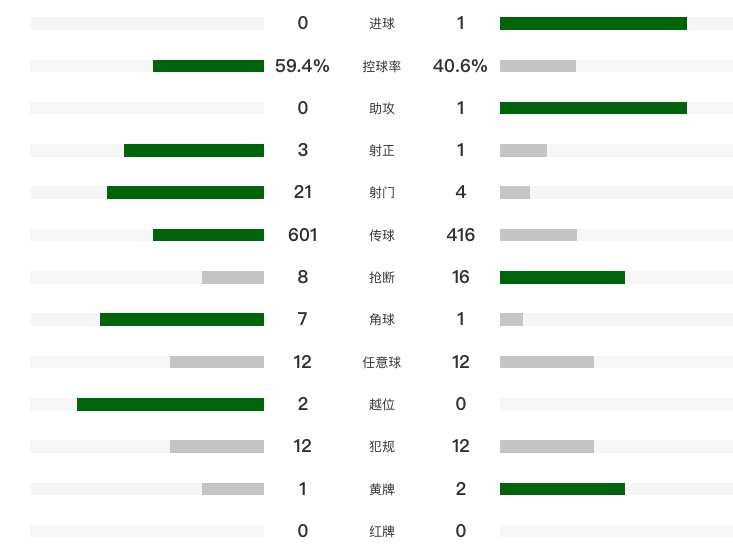
Task: Click the right team's green 进球 bar
Action: coord(593,24)
